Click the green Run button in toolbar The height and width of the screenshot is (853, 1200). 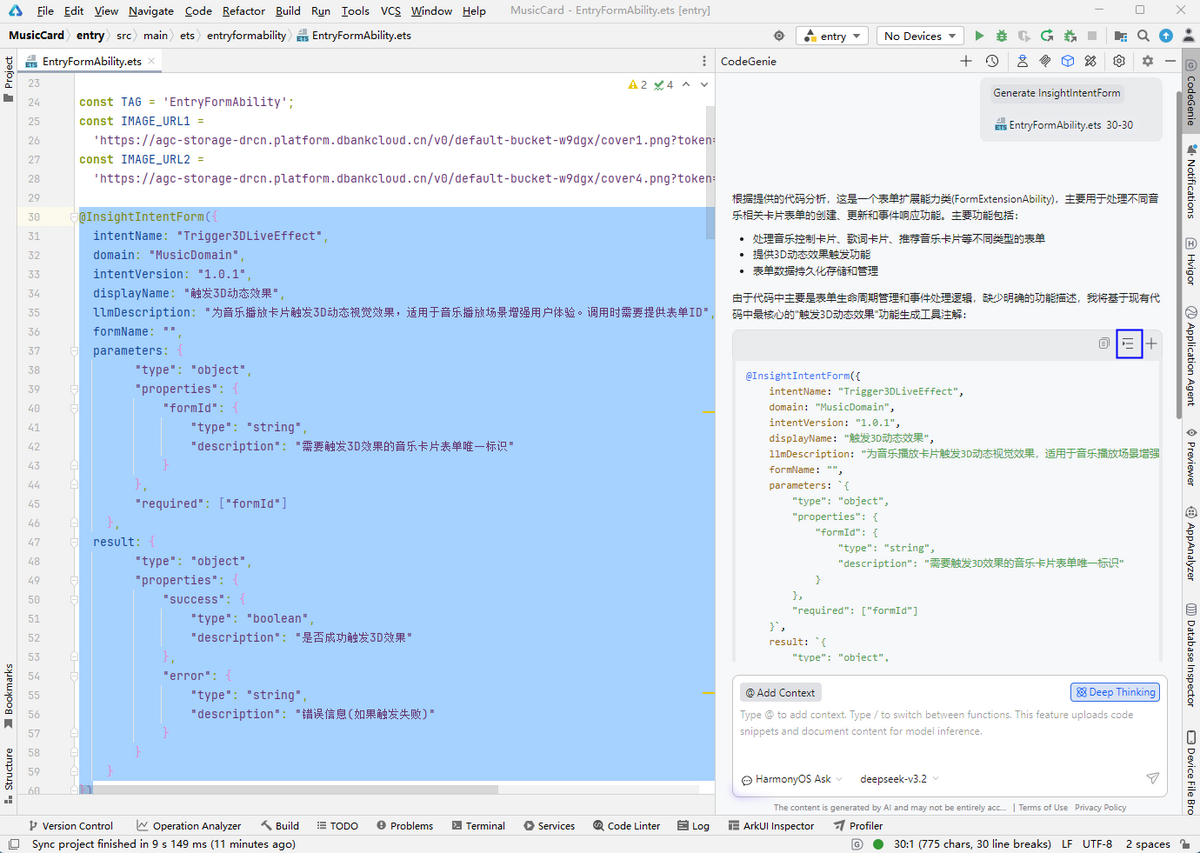click(x=980, y=36)
